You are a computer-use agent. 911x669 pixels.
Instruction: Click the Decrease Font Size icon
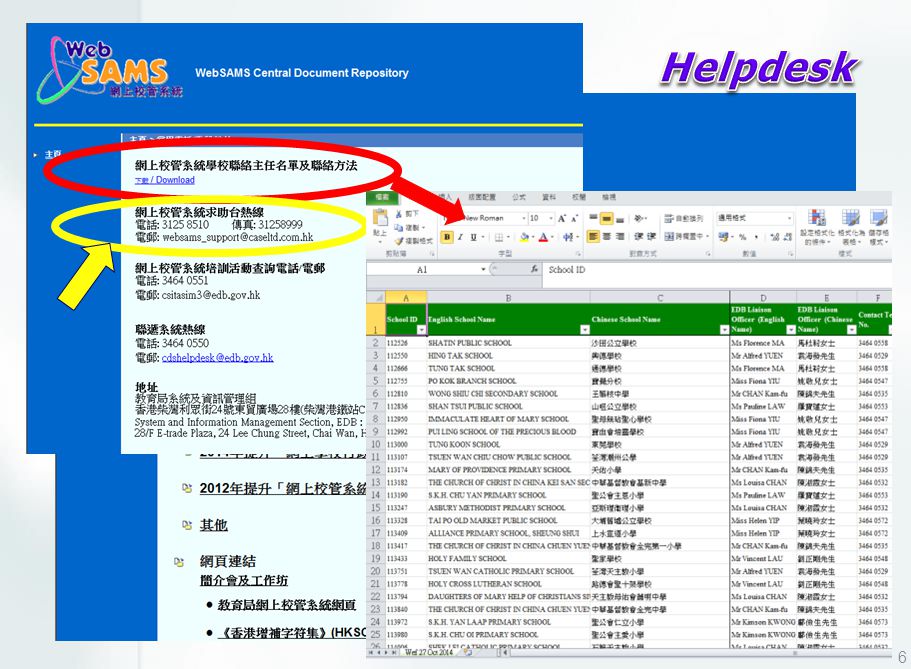(x=574, y=219)
